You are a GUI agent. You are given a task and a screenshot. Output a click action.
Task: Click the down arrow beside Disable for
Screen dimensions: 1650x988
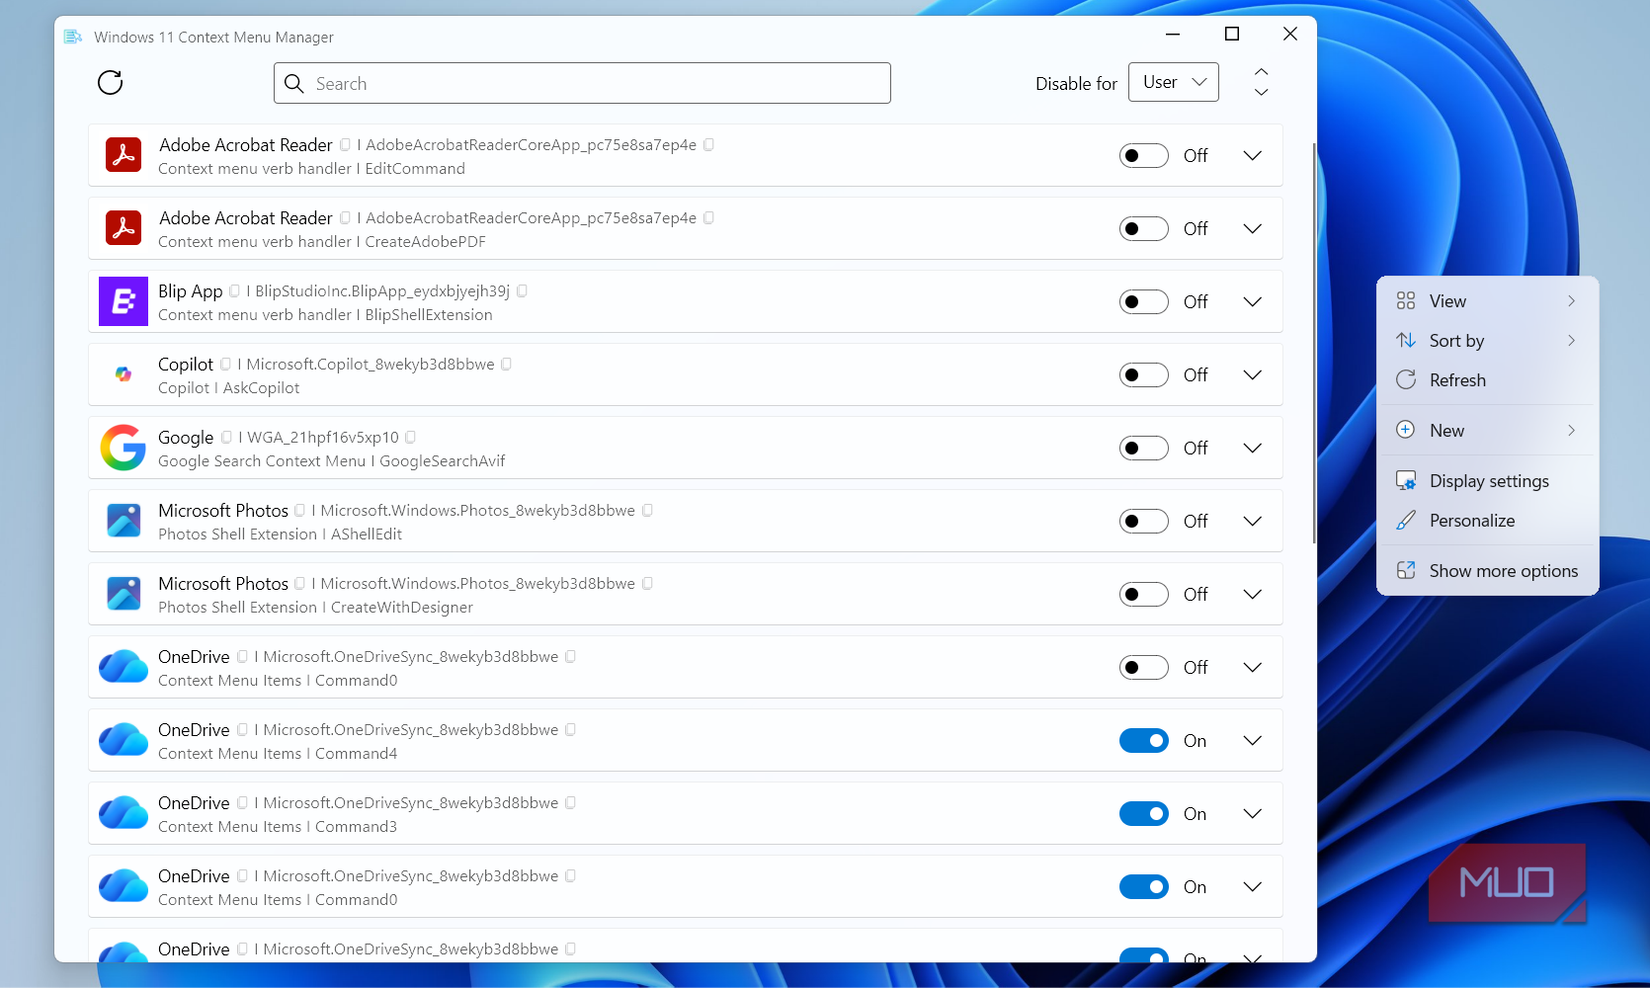pyautogui.click(x=1261, y=92)
